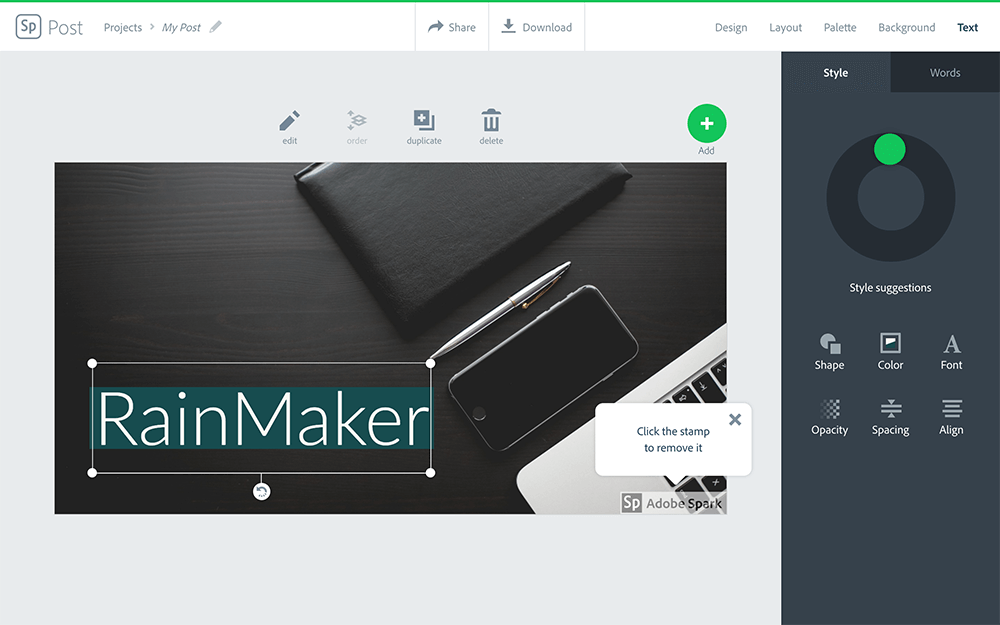Download the post
1000x625 pixels.
pos(537,27)
